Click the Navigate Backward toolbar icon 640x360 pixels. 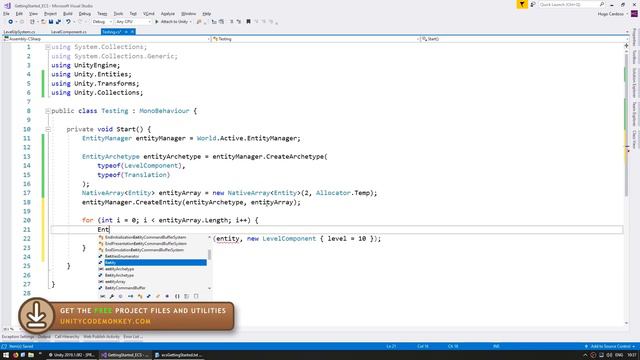11,22
